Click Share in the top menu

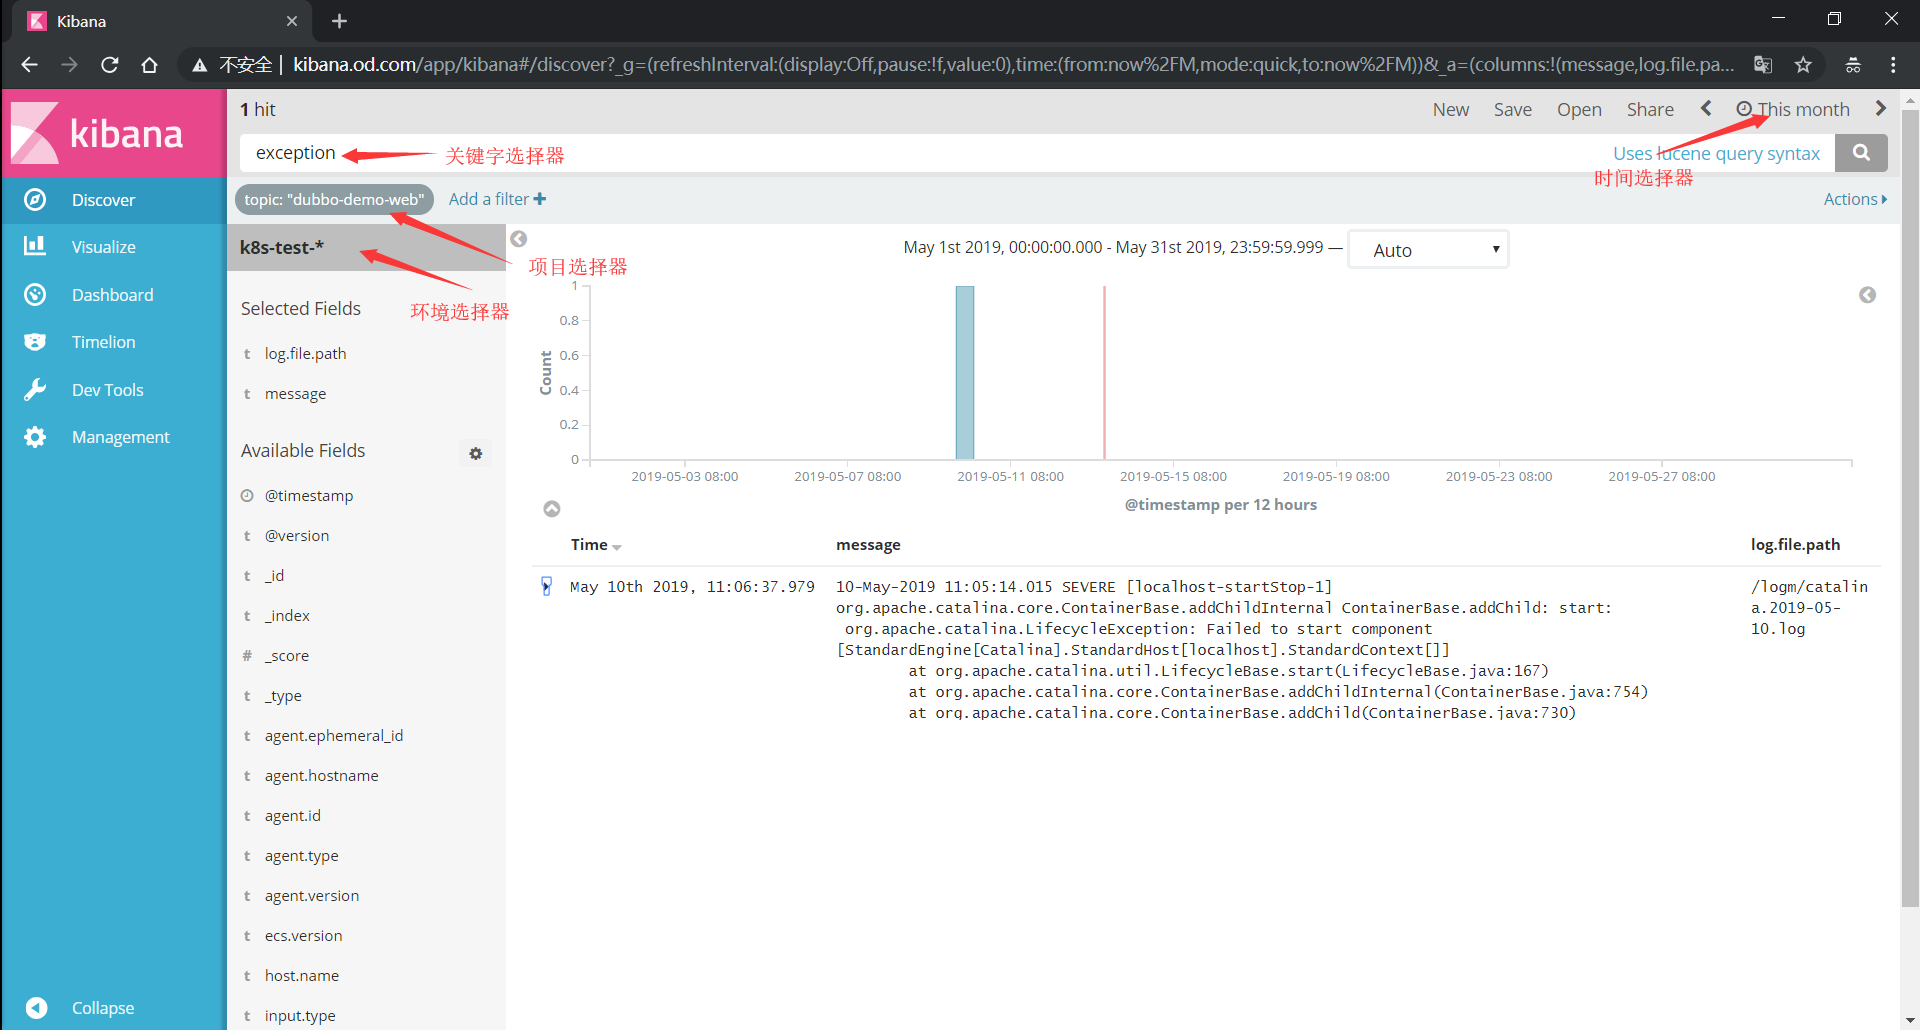tap(1650, 109)
